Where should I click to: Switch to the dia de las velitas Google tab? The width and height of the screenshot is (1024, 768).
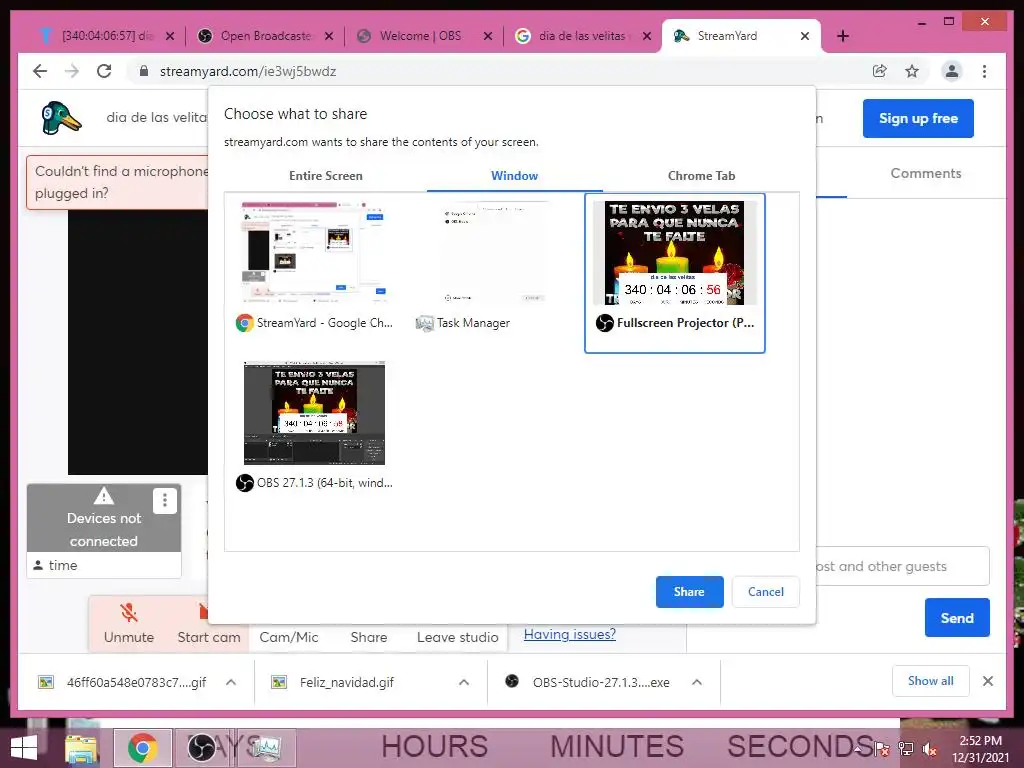tap(581, 36)
